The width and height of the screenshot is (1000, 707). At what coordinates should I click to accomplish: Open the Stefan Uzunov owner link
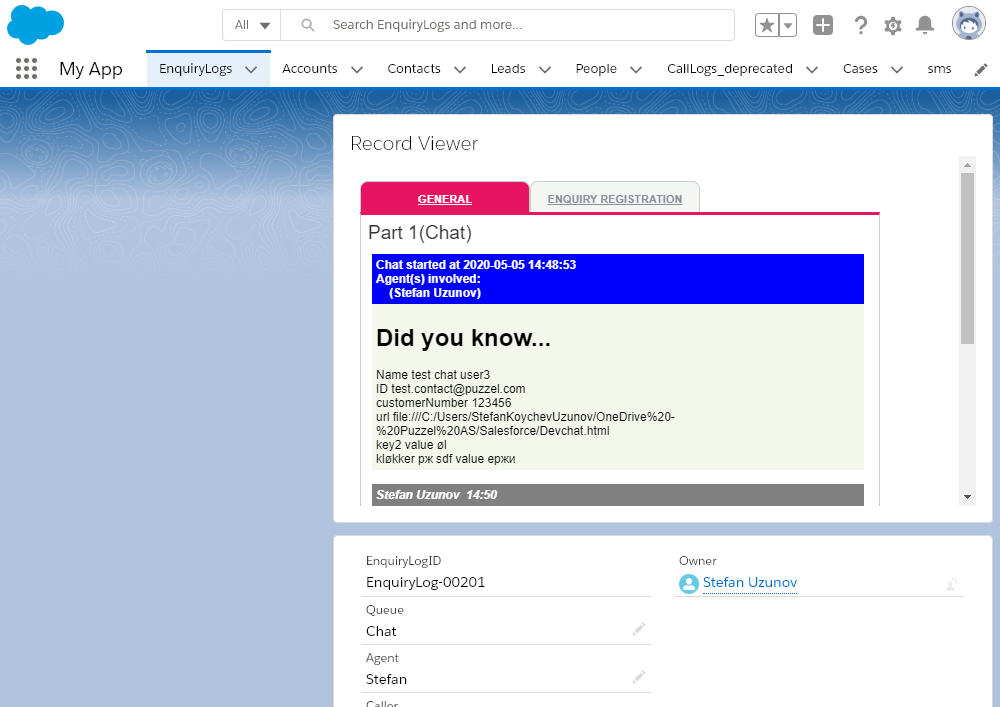749,583
